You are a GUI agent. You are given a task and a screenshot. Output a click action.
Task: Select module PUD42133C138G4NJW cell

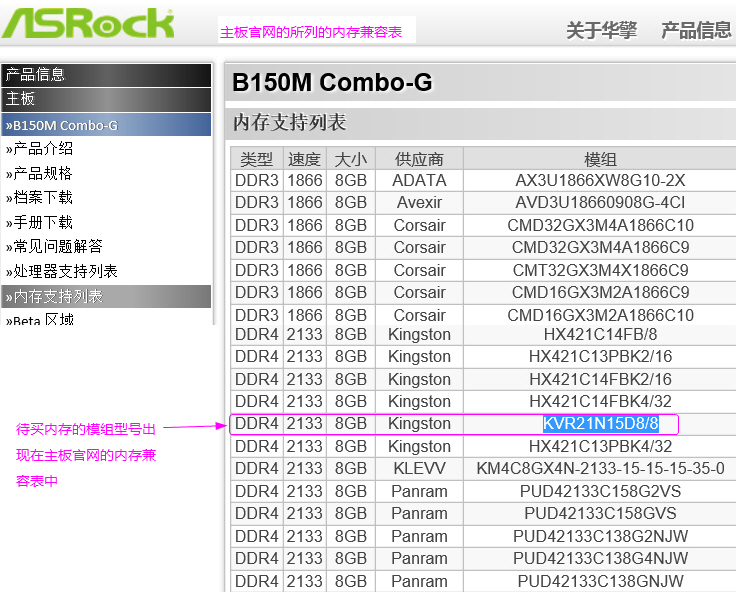[x=600, y=559]
